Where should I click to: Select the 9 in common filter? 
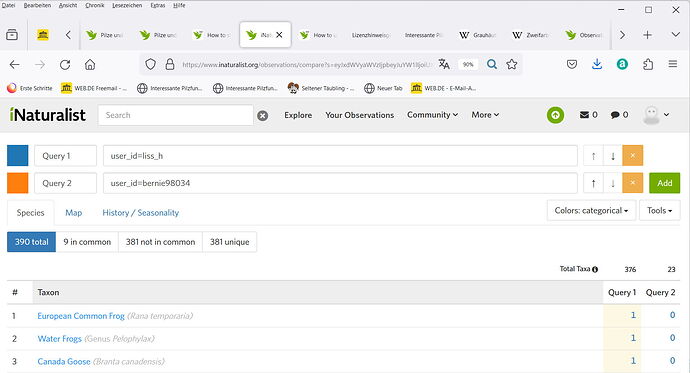[x=87, y=242]
